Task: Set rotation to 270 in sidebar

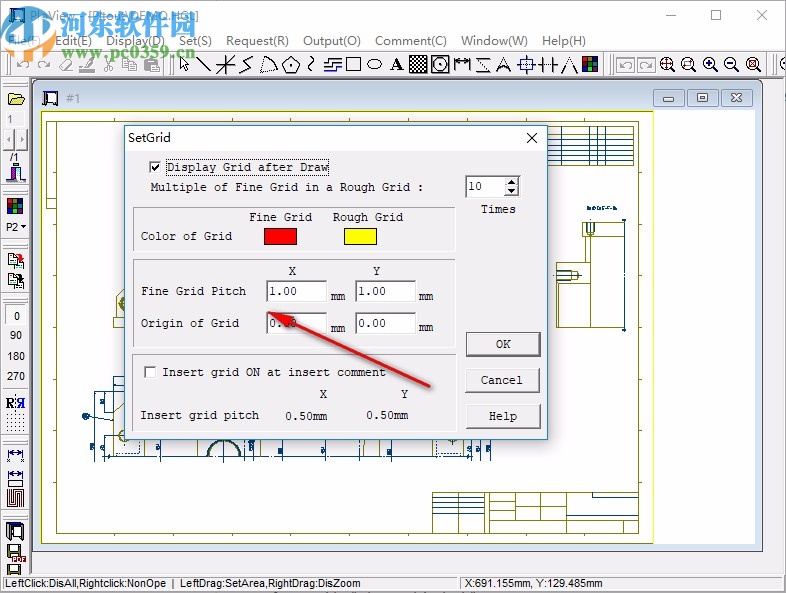Action: pos(16,376)
